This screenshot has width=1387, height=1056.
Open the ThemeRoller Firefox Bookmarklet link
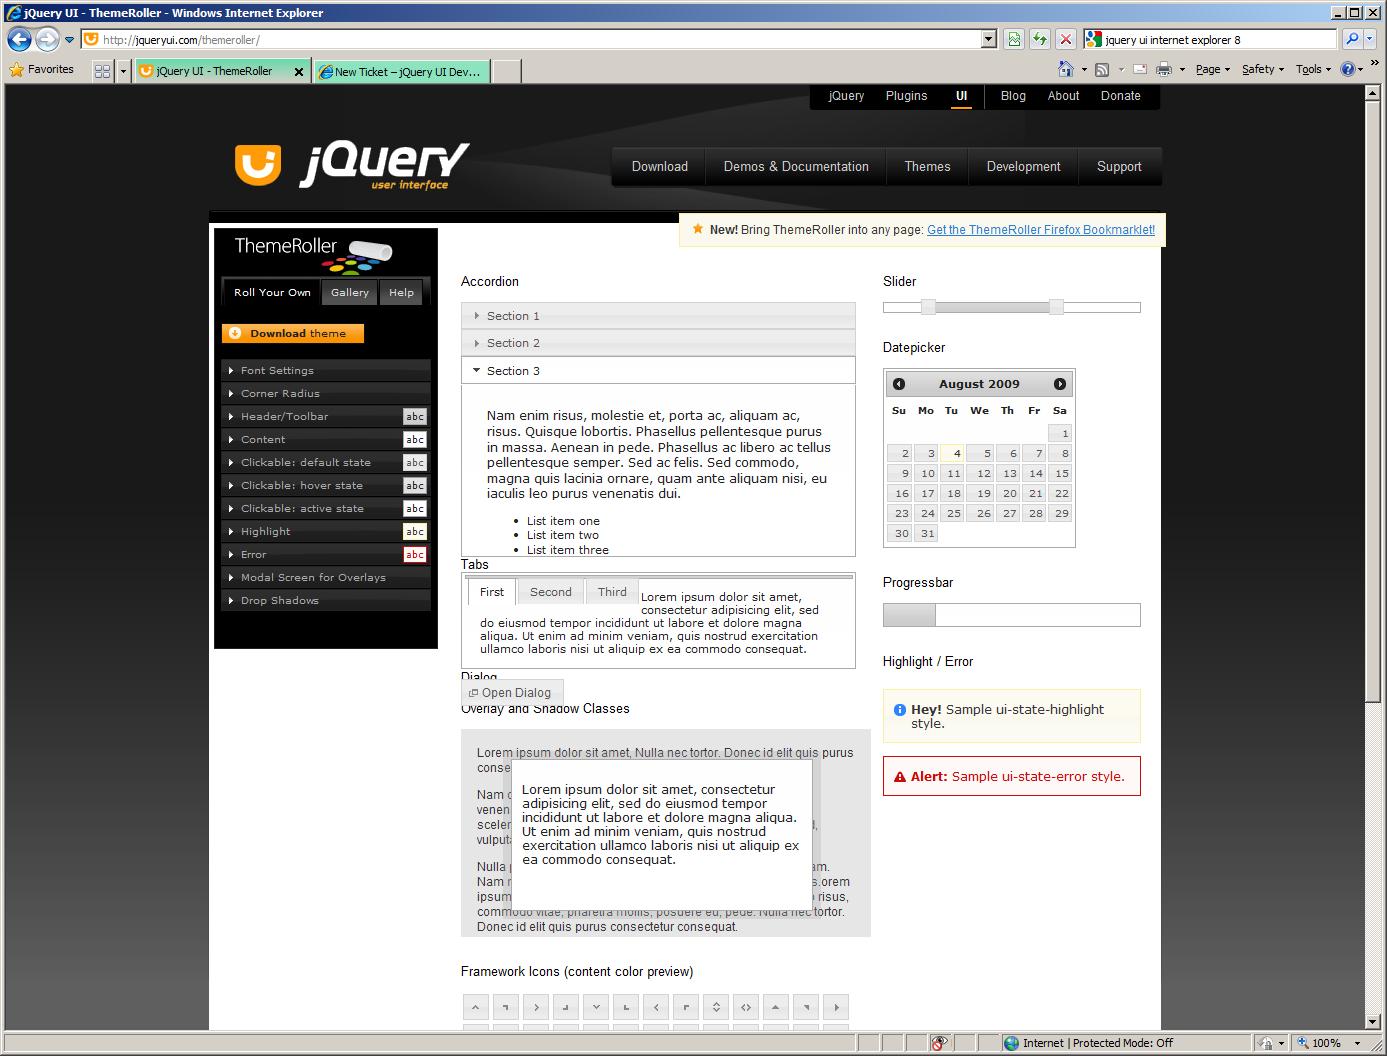pos(1040,230)
